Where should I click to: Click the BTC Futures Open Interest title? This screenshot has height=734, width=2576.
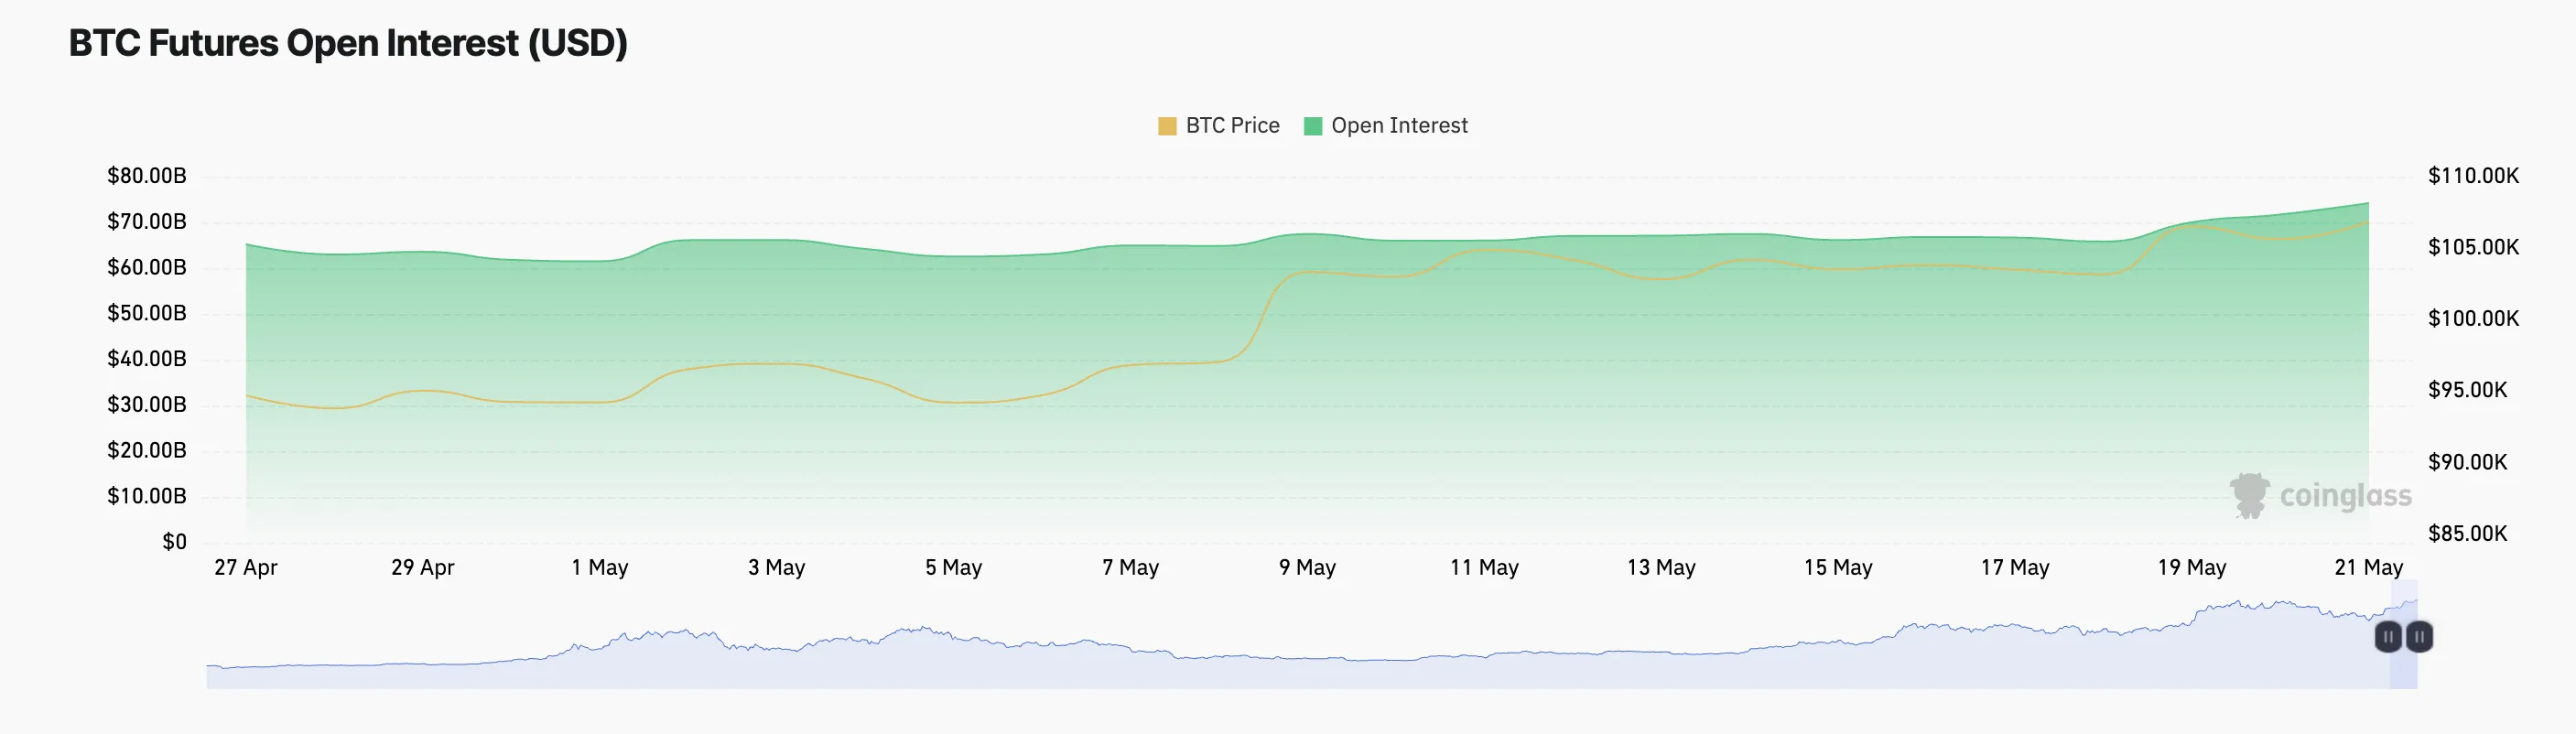point(348,44)
